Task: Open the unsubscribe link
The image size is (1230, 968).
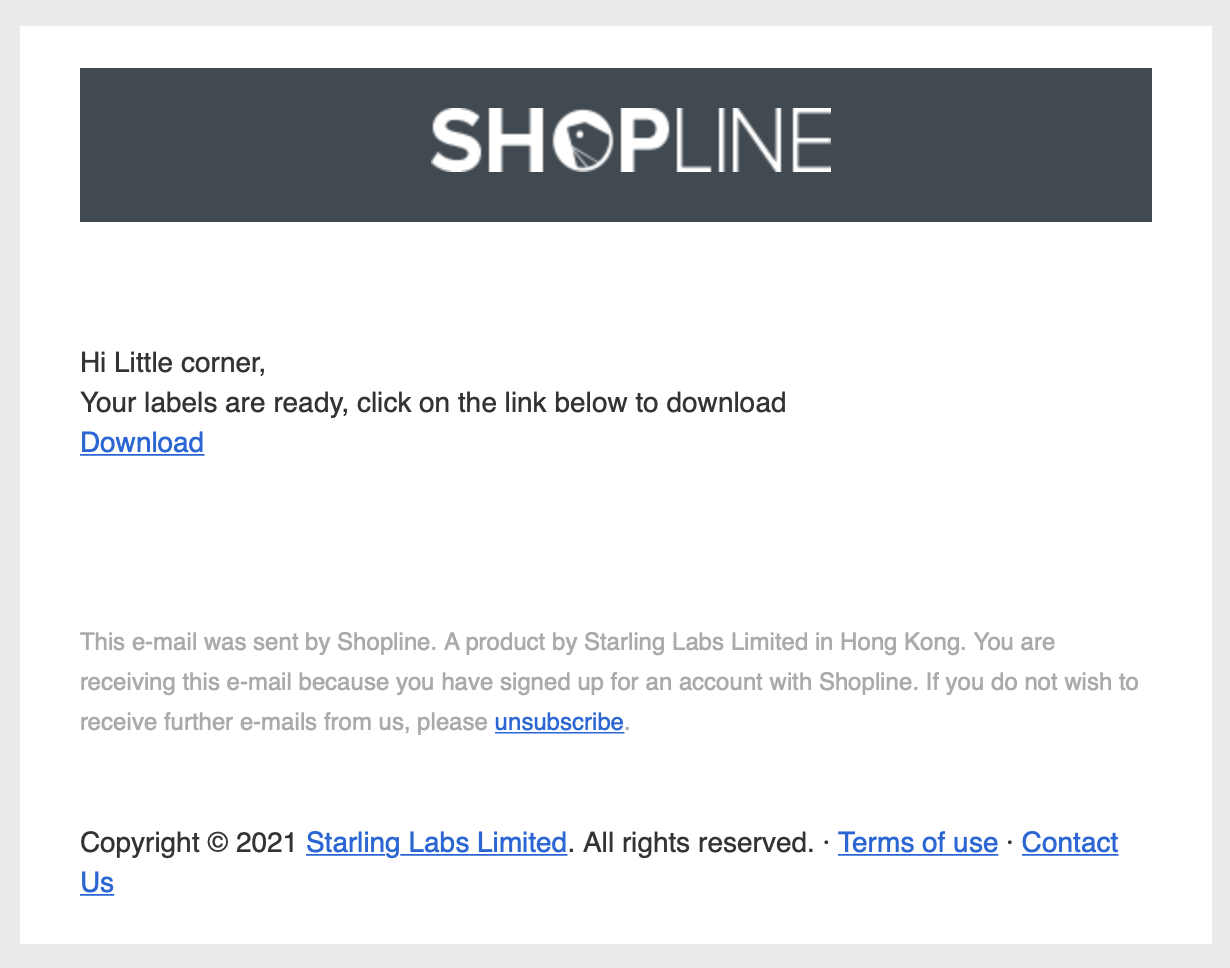Action: pos(559,721)
